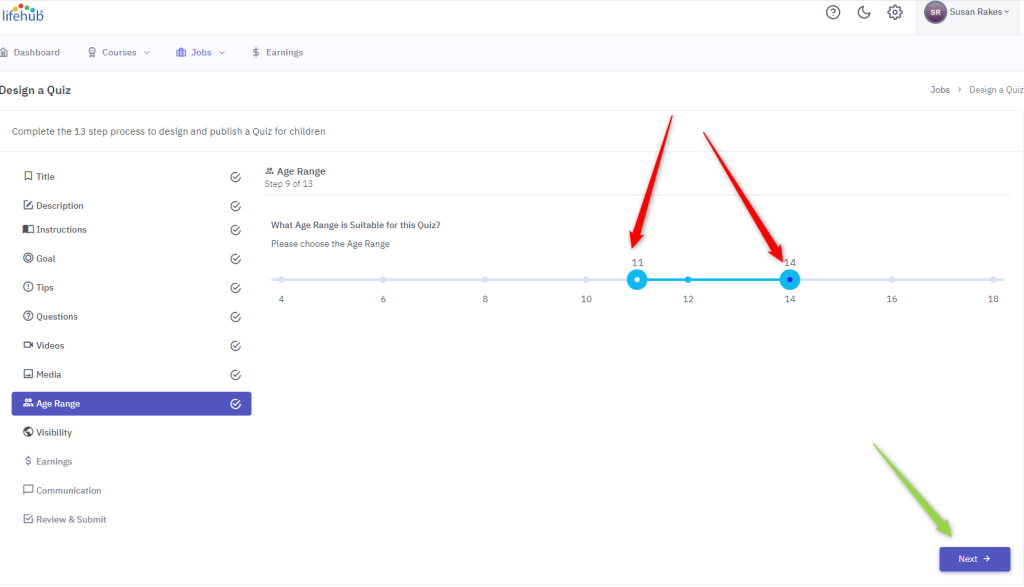The image size is (1024, 587).
Task: Click the completed checkmark for Media
Action: 236,375
